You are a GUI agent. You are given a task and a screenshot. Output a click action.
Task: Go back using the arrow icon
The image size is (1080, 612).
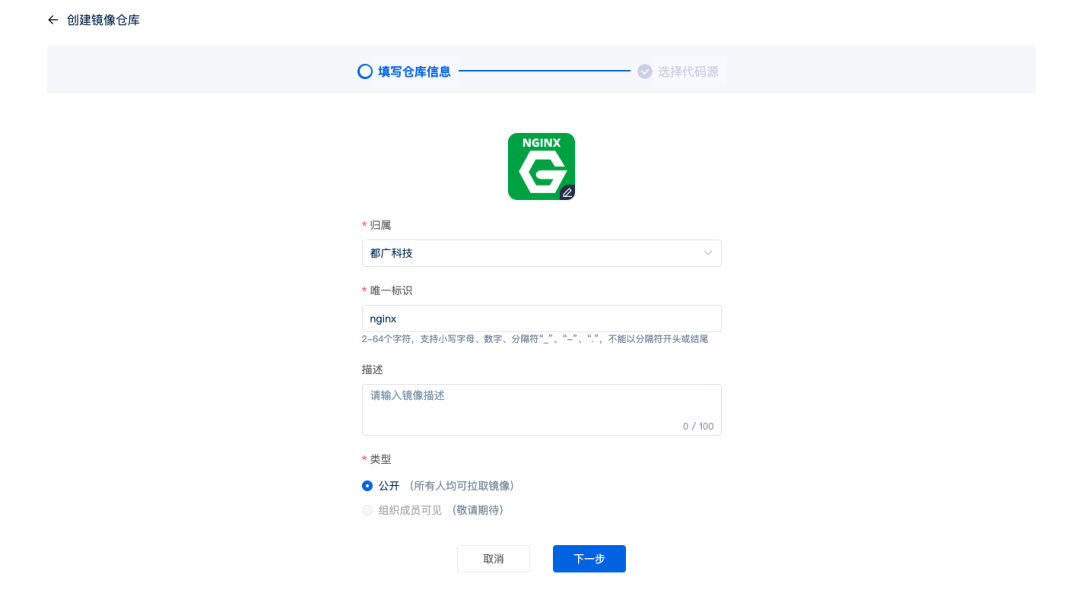click(x=53, y=20)
